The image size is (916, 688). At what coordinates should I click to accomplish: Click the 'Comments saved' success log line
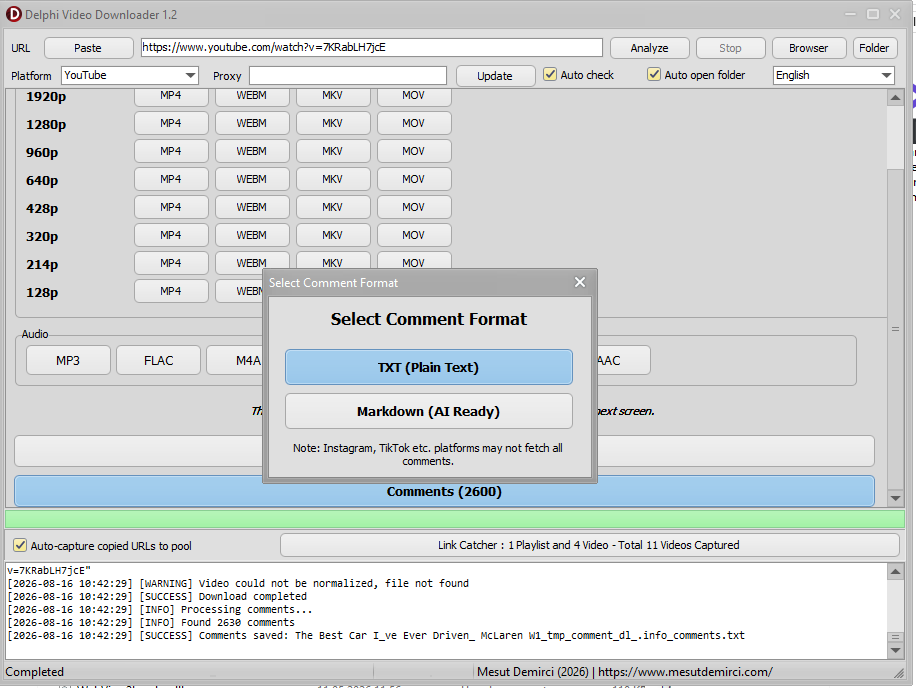pyautogui.click(x=376, y=635)
